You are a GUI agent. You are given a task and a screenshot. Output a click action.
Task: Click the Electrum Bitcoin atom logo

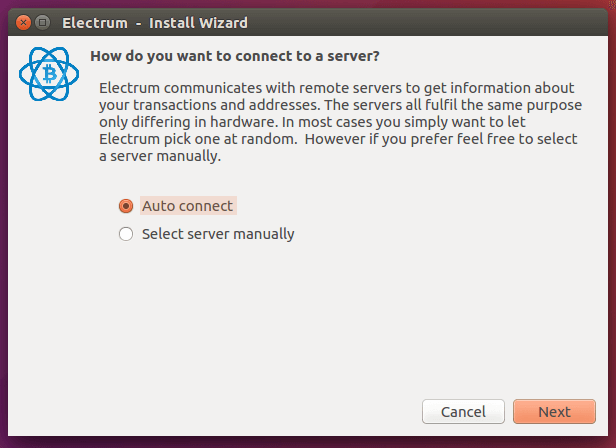click(48, 72)
